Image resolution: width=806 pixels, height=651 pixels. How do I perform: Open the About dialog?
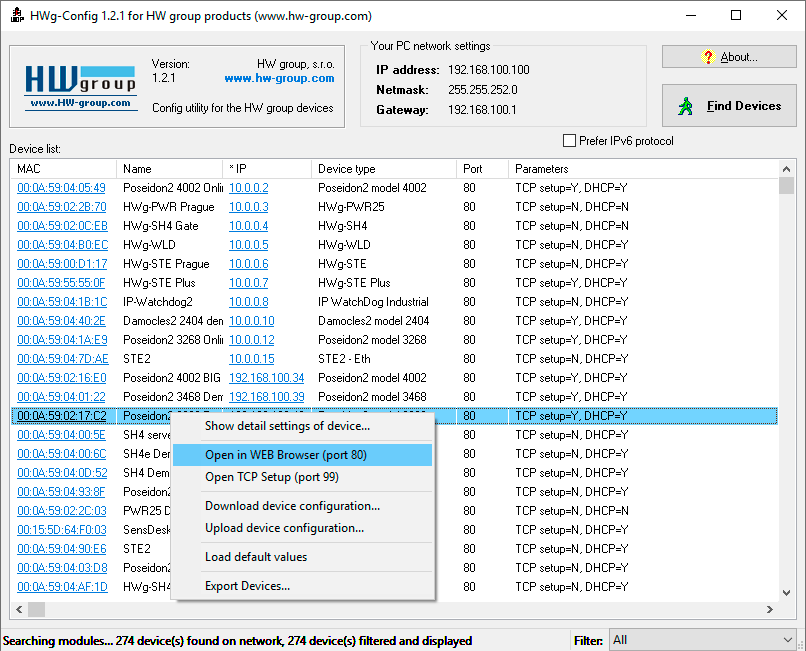point(729,57)
